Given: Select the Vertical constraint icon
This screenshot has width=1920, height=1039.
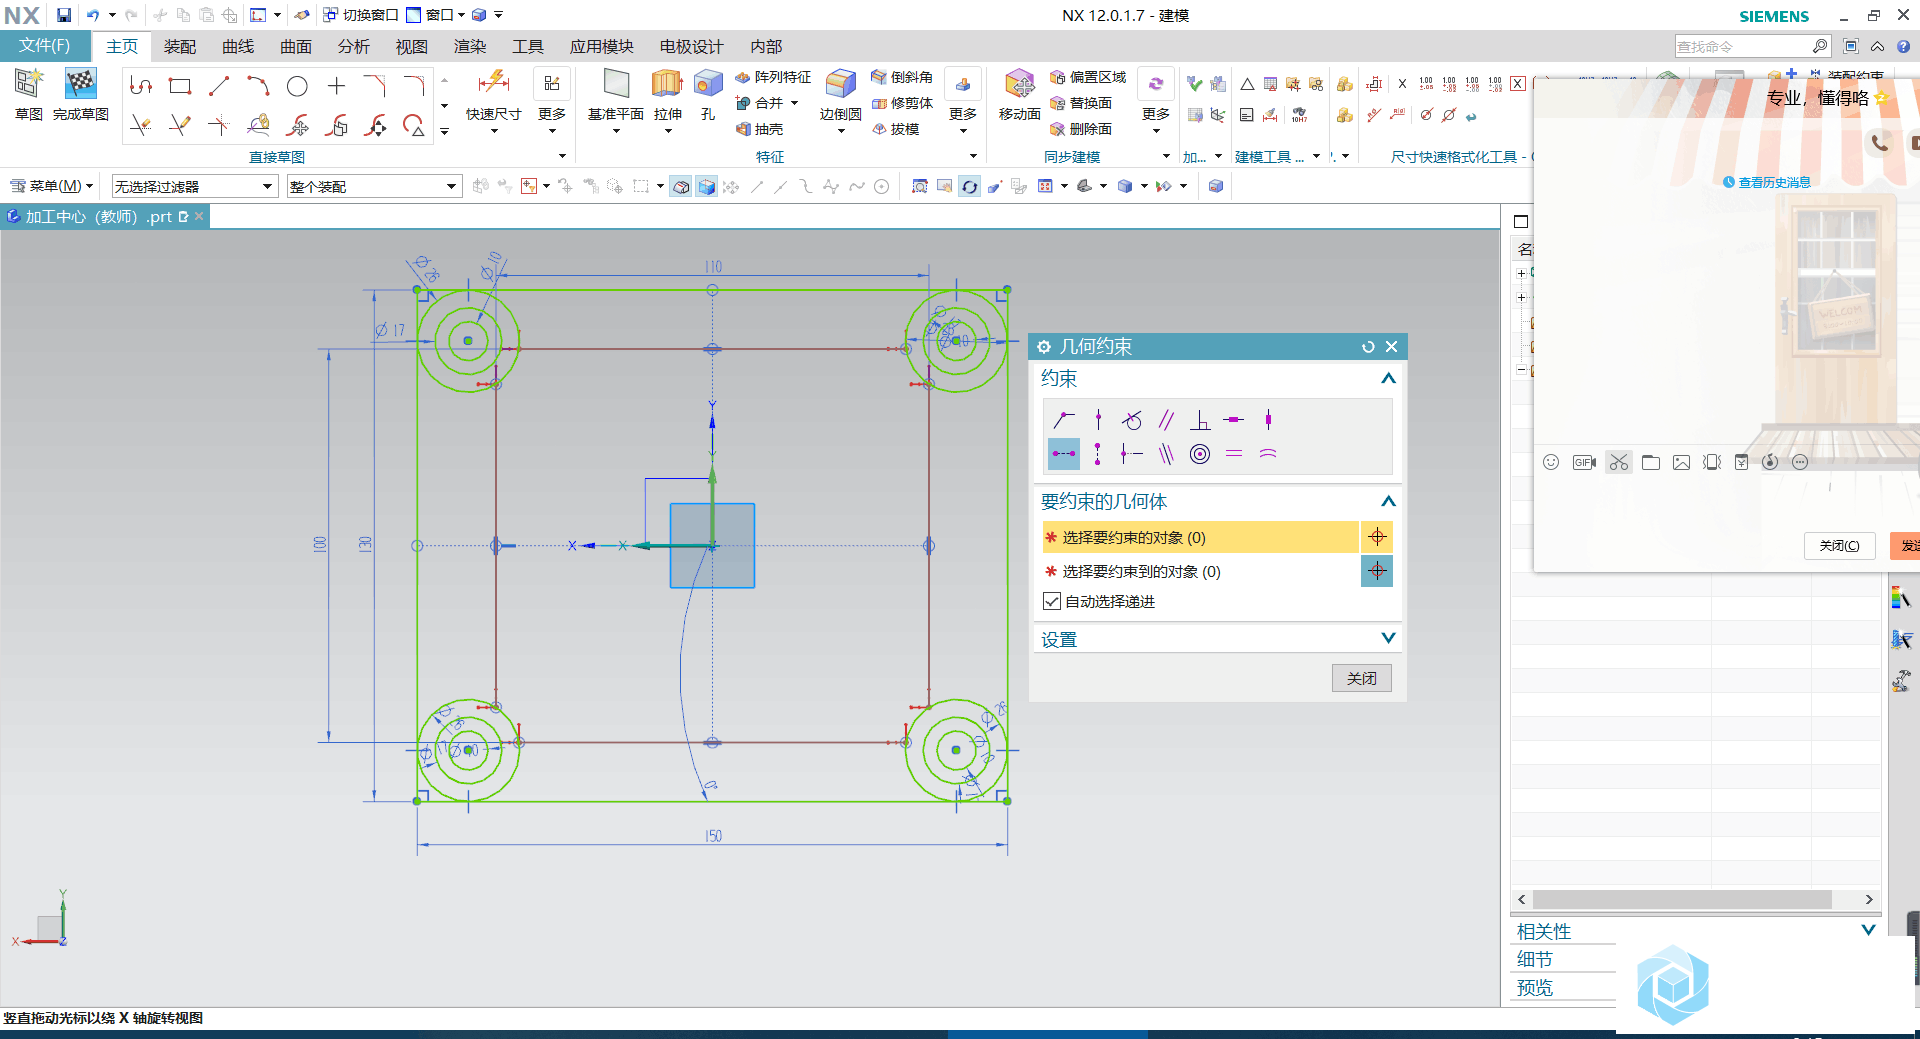Looking at the screenshot, I should click(x=1268, y=420).
